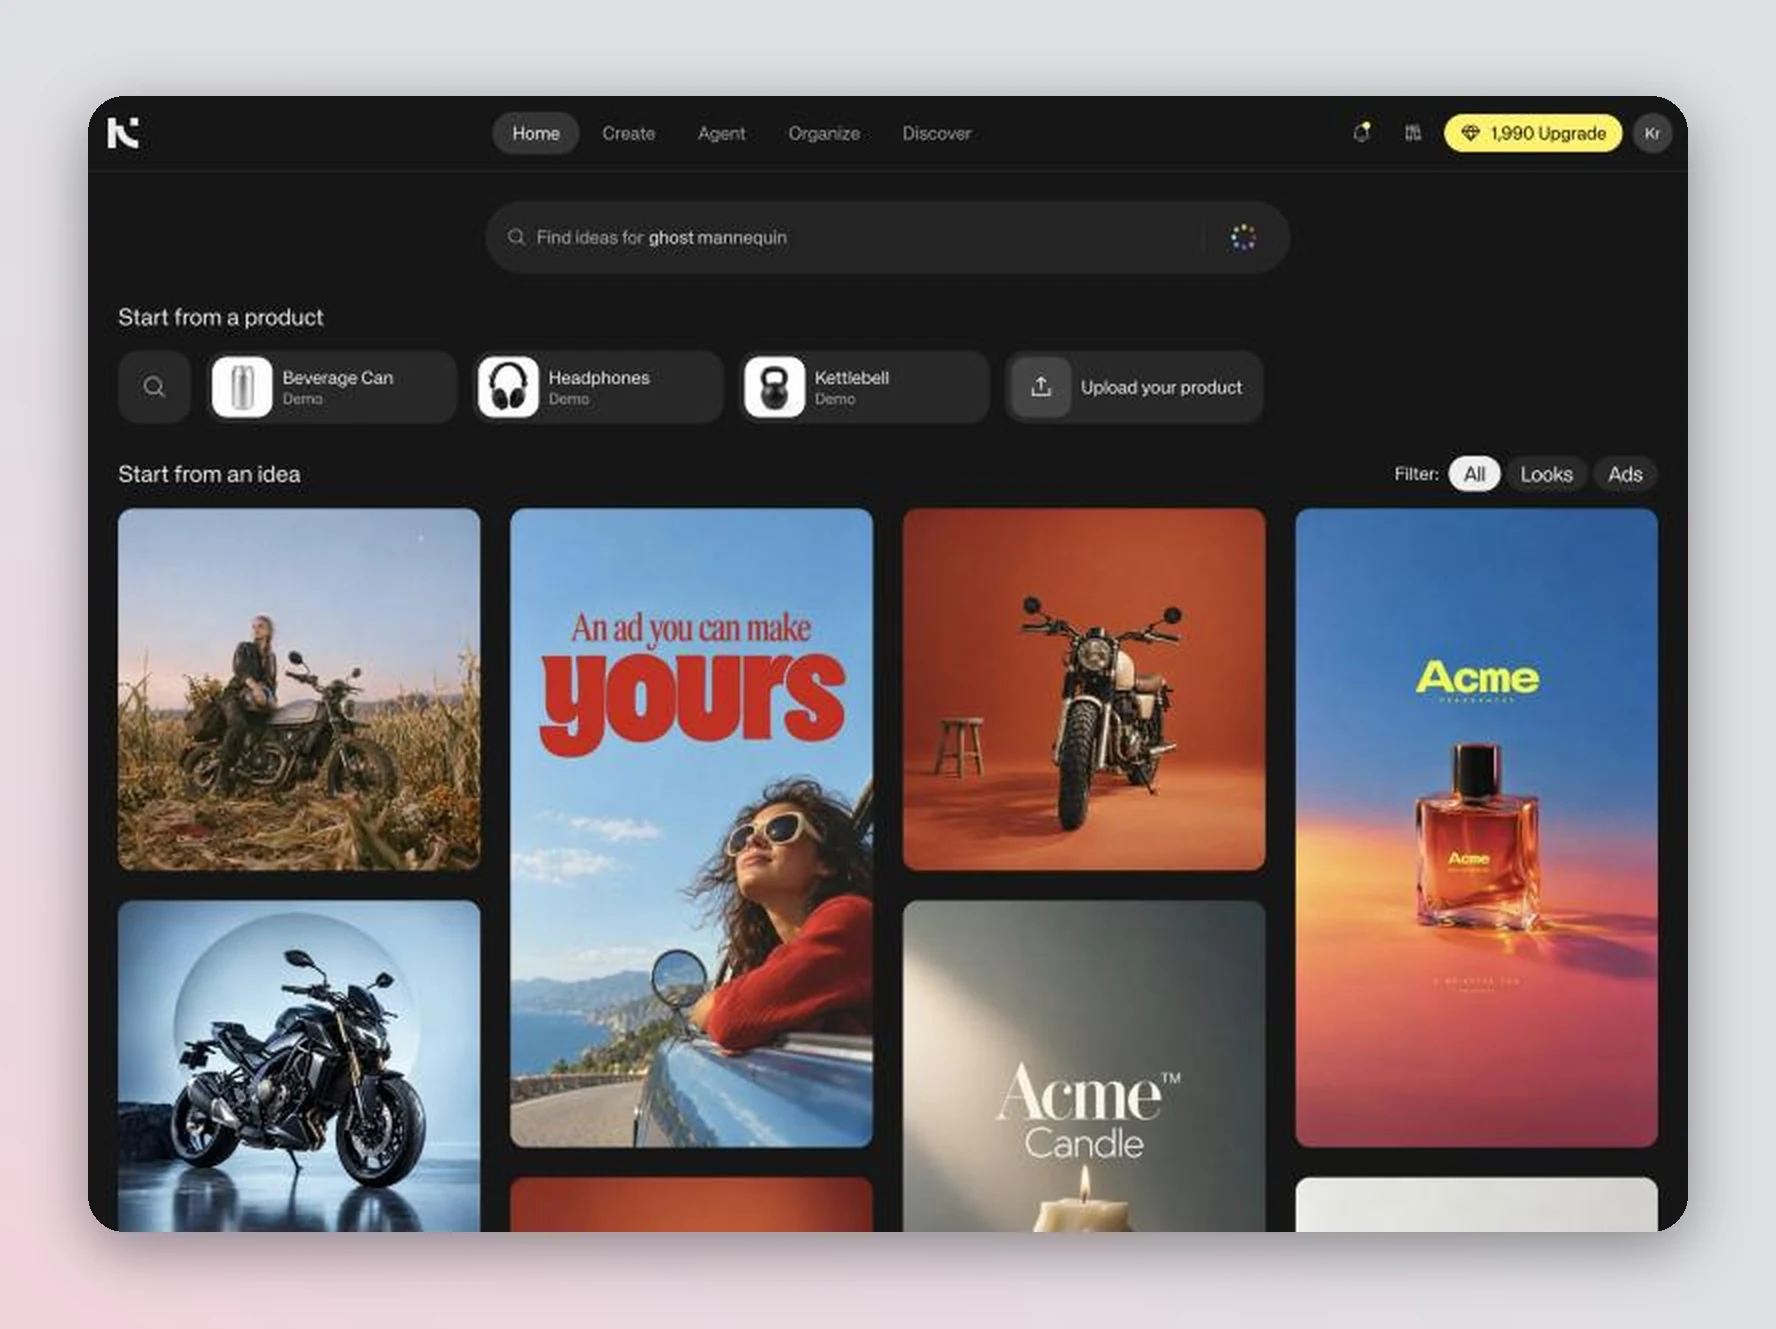This screenshot has width=1776, height=1329.
Task: Click the app logo in the top bar
Action: [x=123, y=133]
